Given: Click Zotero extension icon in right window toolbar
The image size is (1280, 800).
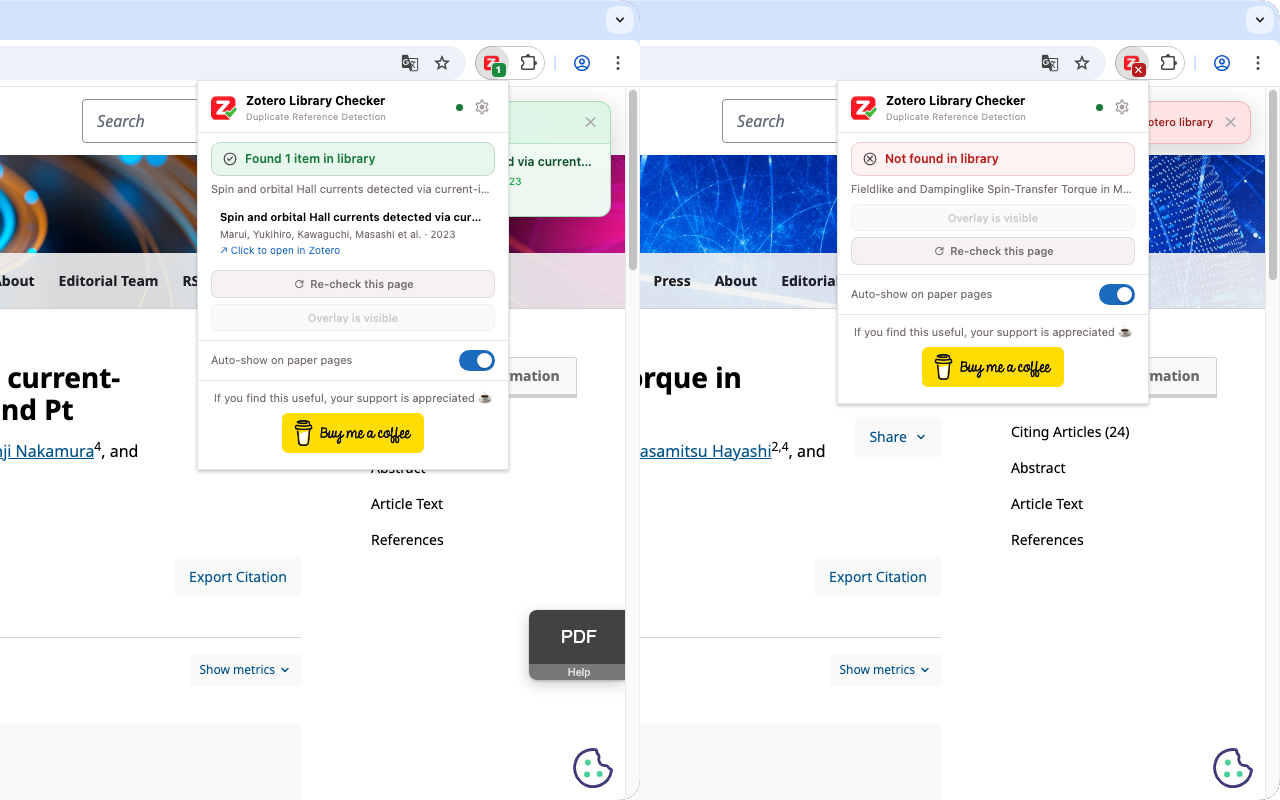Looking at the screenshot, I should coord(1133,64).
